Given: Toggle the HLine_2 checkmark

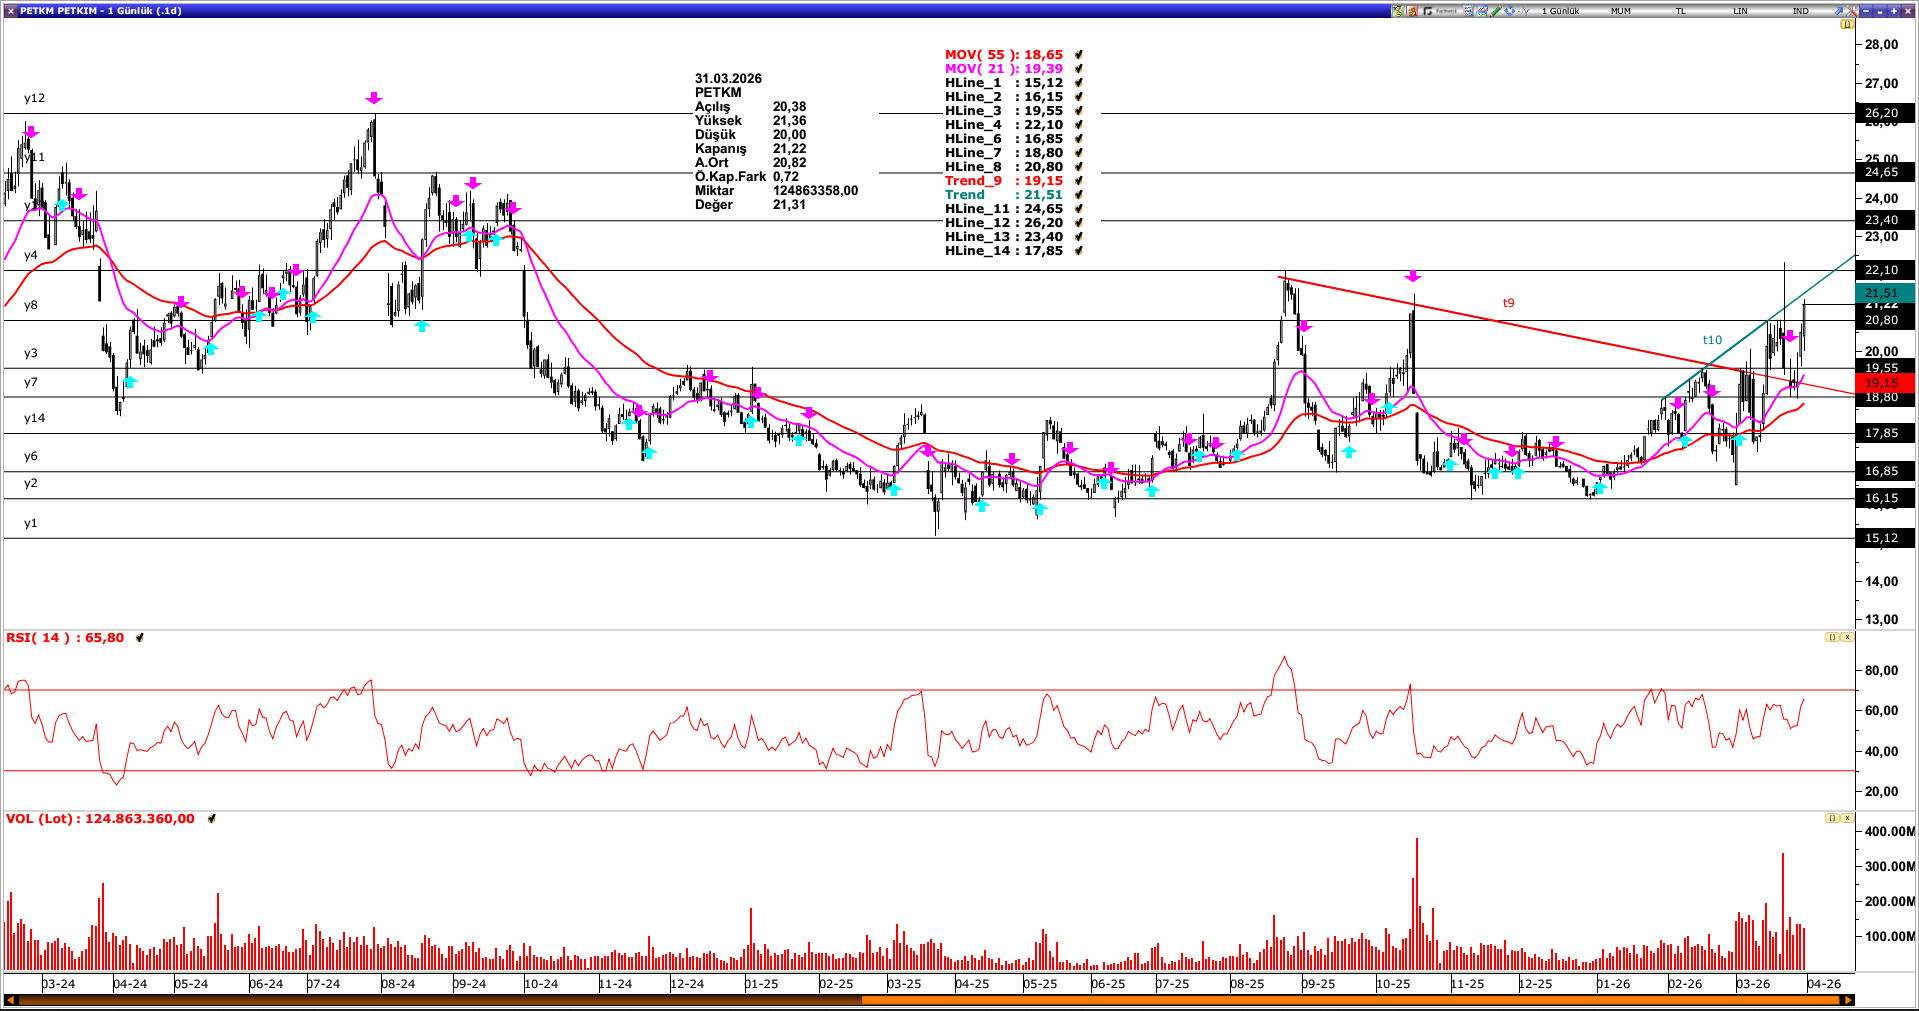Looking at the screenshot, I should (1079, 97).
